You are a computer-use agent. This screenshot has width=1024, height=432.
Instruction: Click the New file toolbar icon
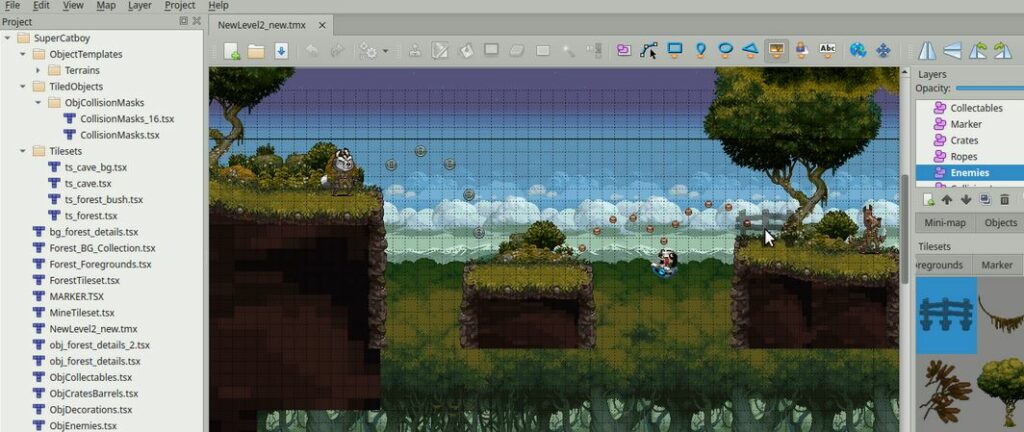pos(232,51)
